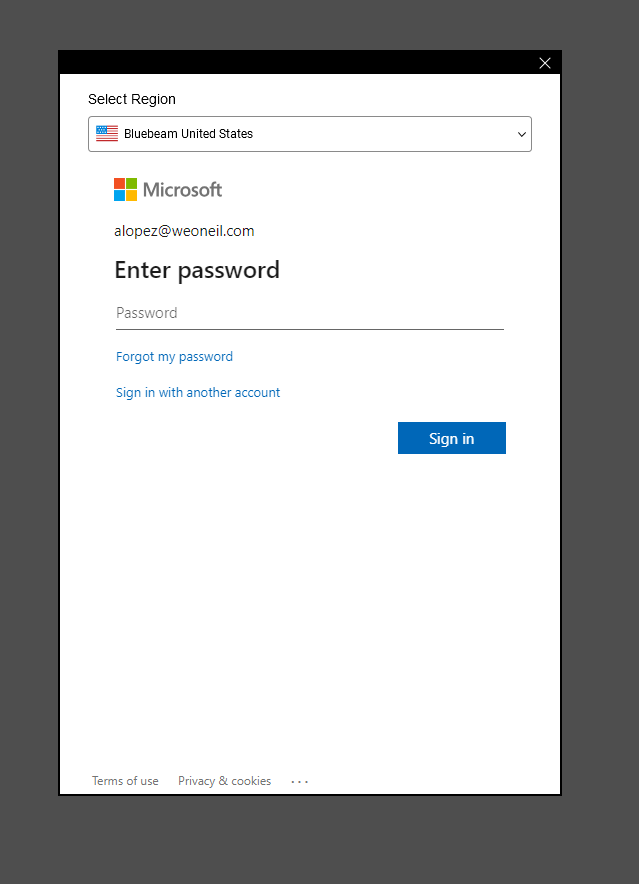Screen dimensions: 639x884
Task: Click the empty white area below Sign in
Action: [x=310, y=600]
